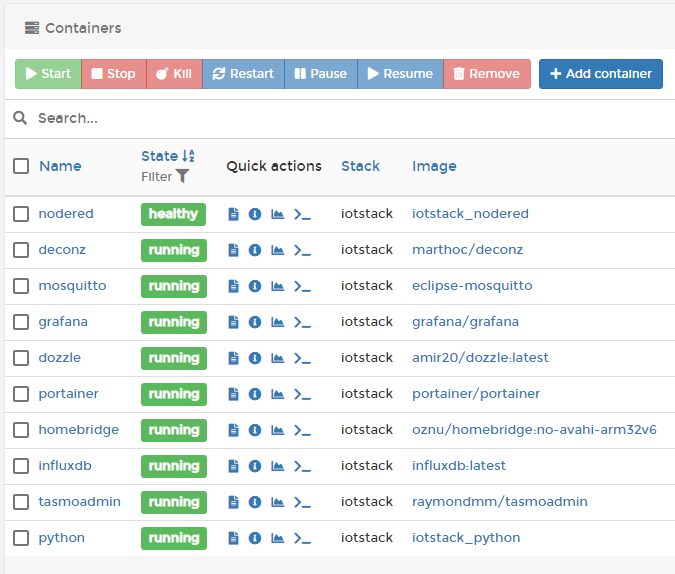Sort by the Stack column header

[360, 166]
